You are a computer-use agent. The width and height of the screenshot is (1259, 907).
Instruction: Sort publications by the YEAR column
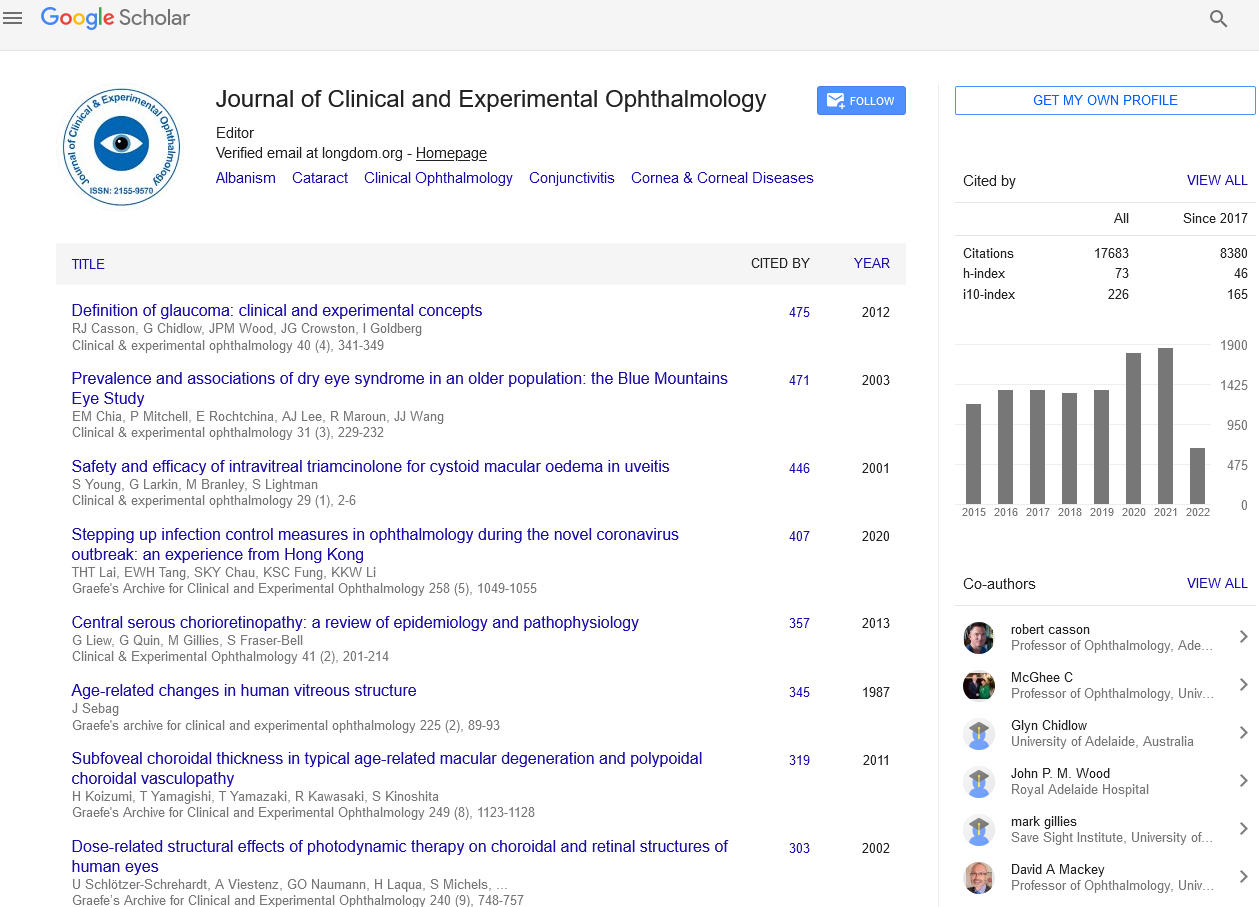[871, 264]
